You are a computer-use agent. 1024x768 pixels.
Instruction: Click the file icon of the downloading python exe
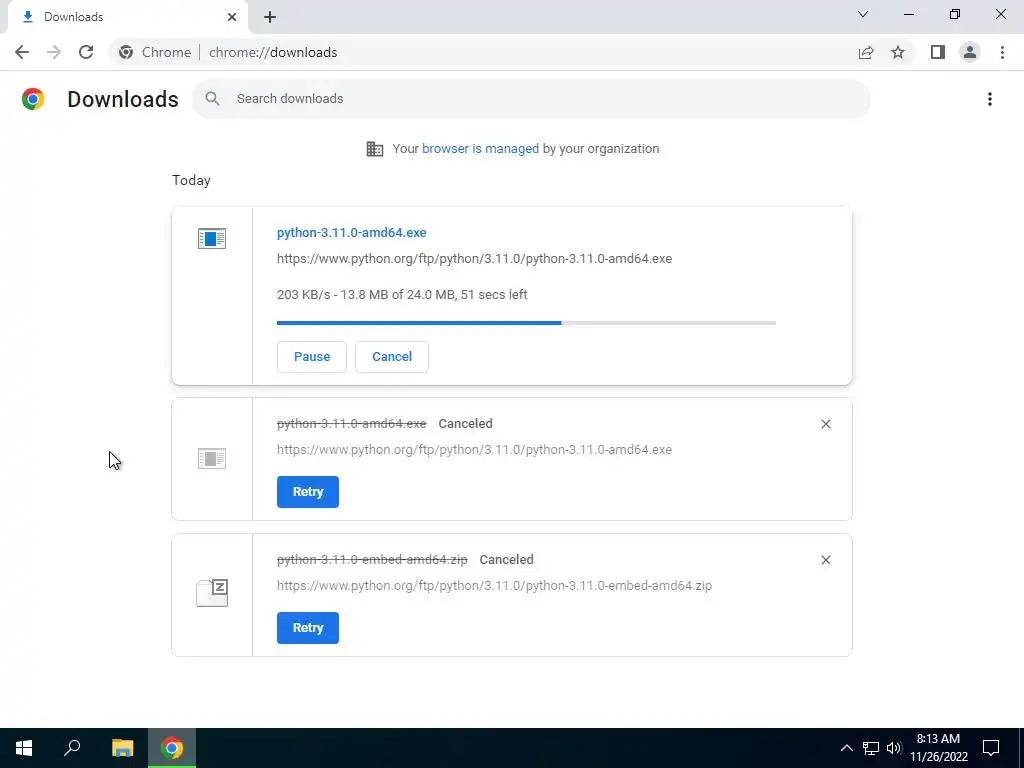(x=212, y=238)
